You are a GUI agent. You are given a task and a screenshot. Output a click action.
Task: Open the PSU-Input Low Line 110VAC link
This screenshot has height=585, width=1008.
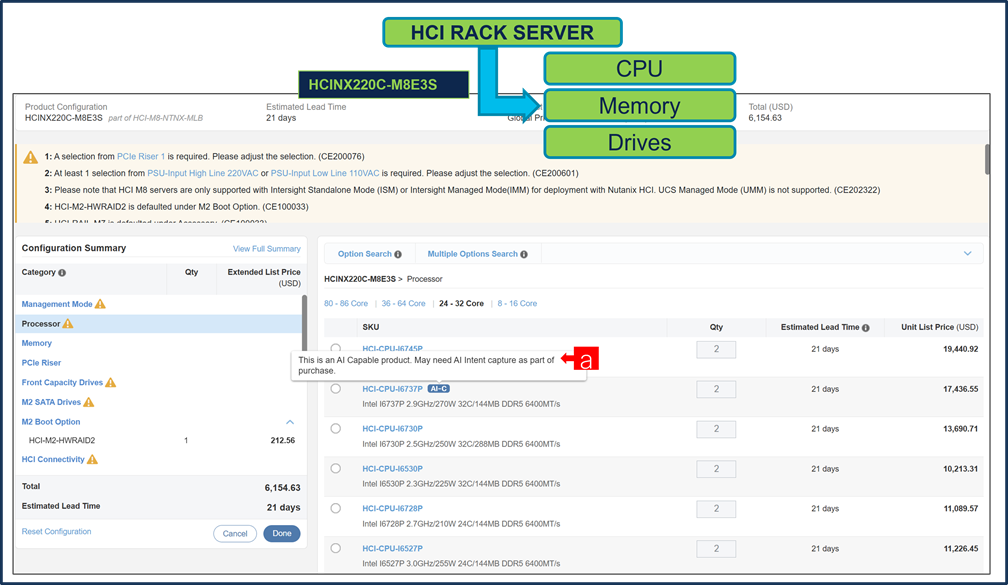[325, 173]
